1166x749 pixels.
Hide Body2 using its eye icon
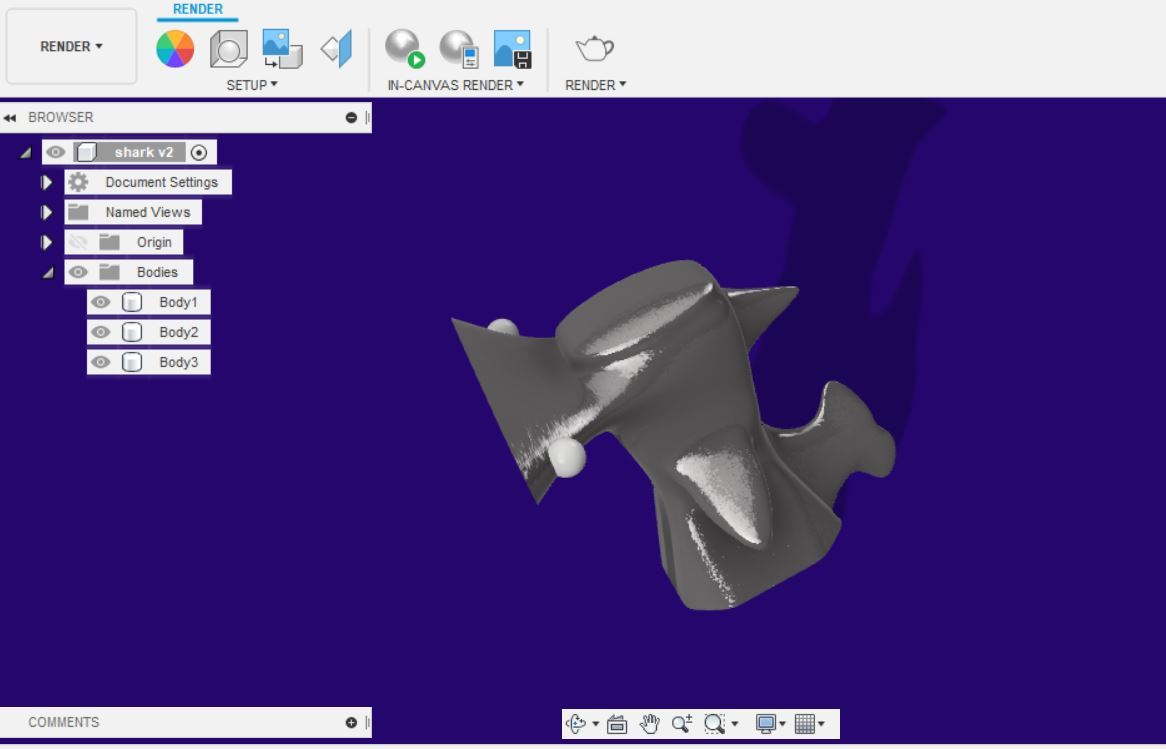coord(100,332)
